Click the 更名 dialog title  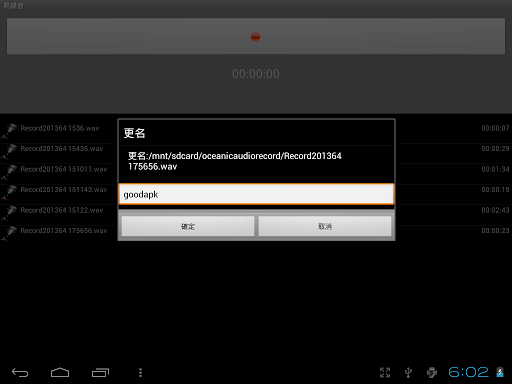point(134,133)
